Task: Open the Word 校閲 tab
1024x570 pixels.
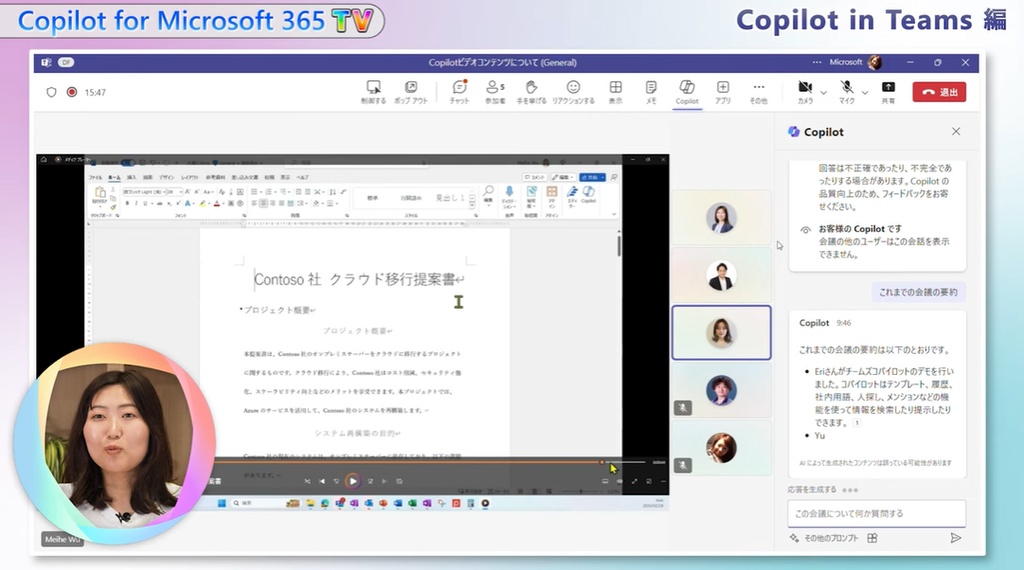Action: 269,178
